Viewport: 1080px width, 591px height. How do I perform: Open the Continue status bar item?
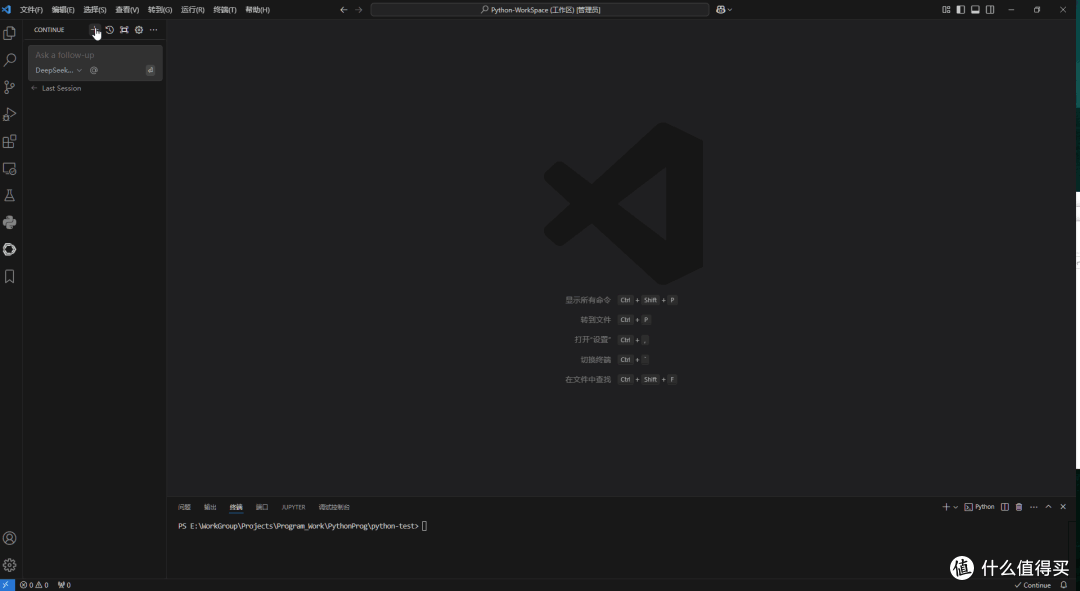(1032, 585)
